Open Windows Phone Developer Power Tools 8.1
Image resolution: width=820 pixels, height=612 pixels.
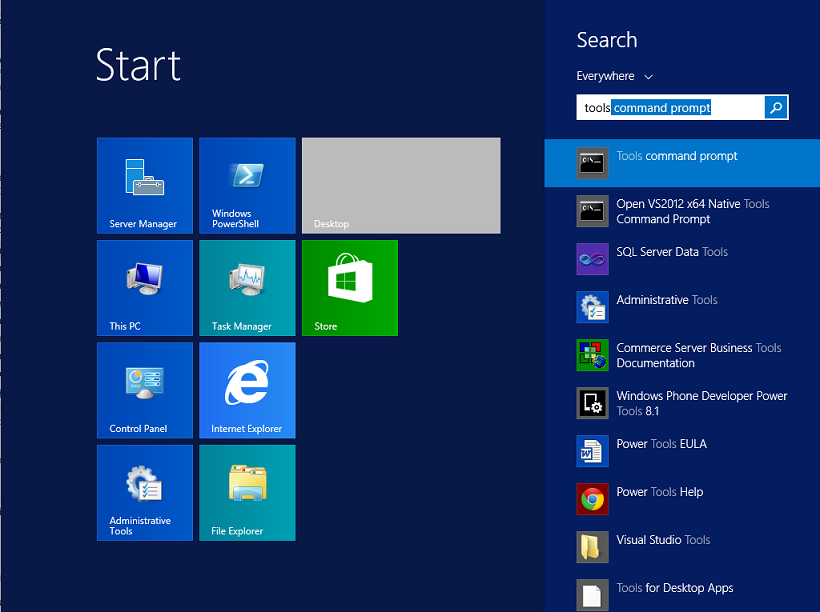tap(702, 403)
